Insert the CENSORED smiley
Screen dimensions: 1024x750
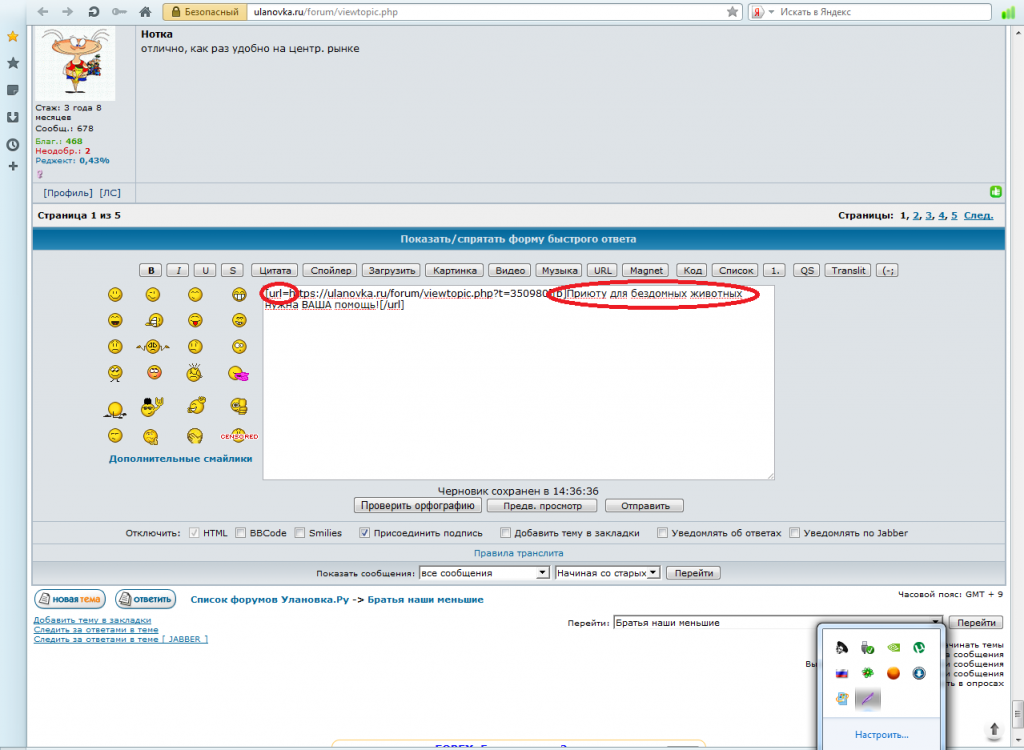click(239, 436)
